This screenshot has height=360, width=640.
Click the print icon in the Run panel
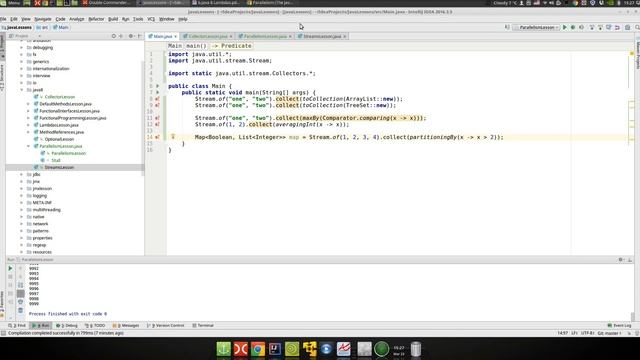[20, 302]
